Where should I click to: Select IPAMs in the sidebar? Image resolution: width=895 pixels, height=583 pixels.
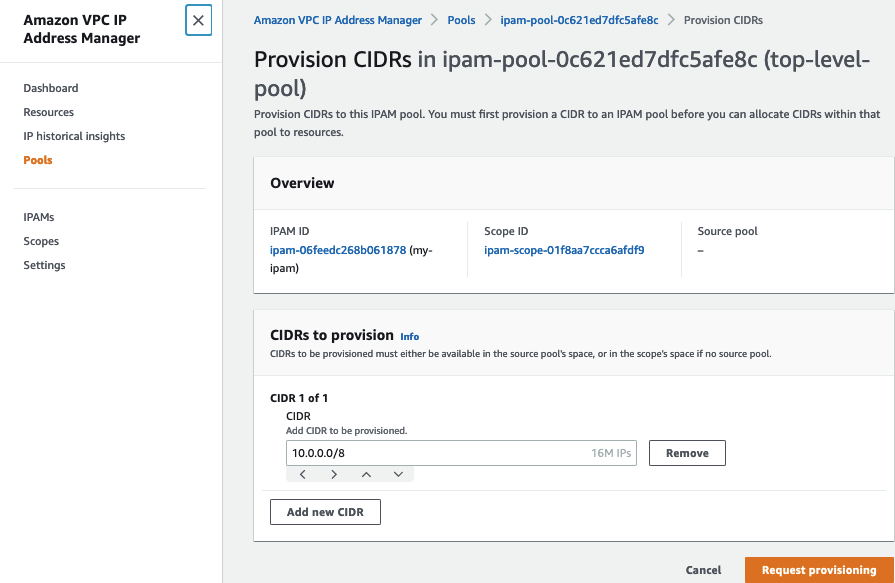(x=40, y=217)
